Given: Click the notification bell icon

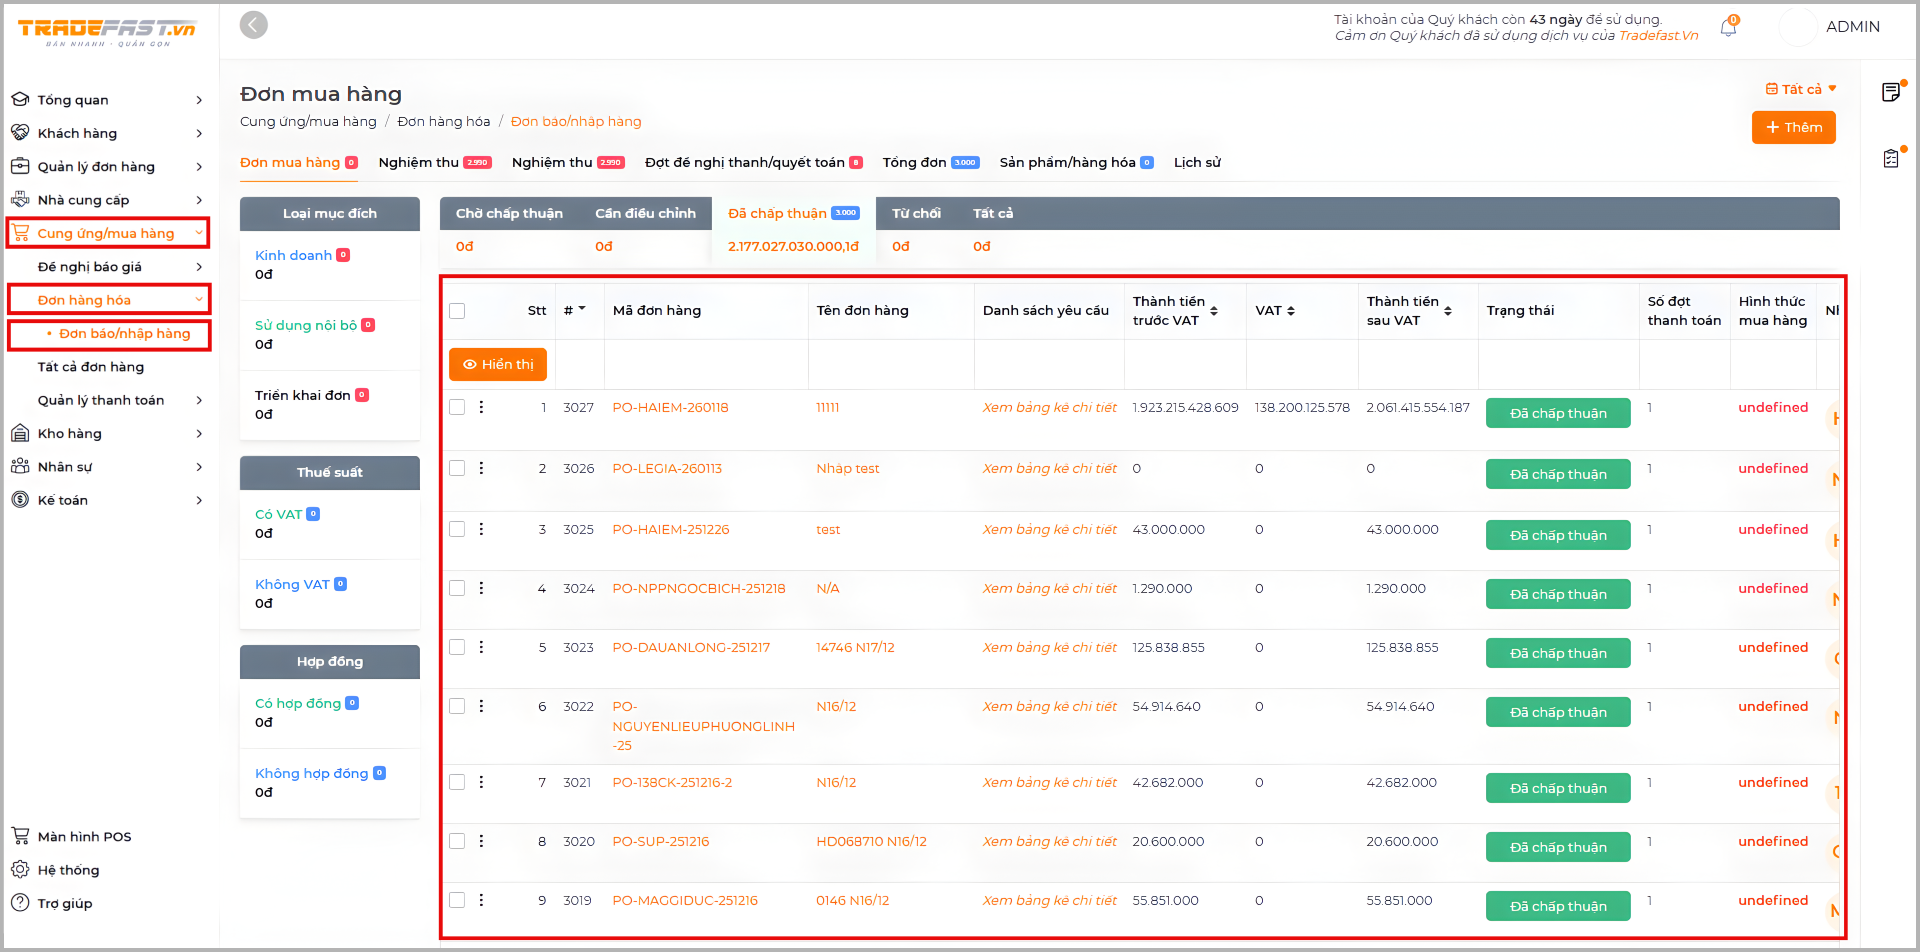Looking at the screenshot, I should (x=1728, y=28).
